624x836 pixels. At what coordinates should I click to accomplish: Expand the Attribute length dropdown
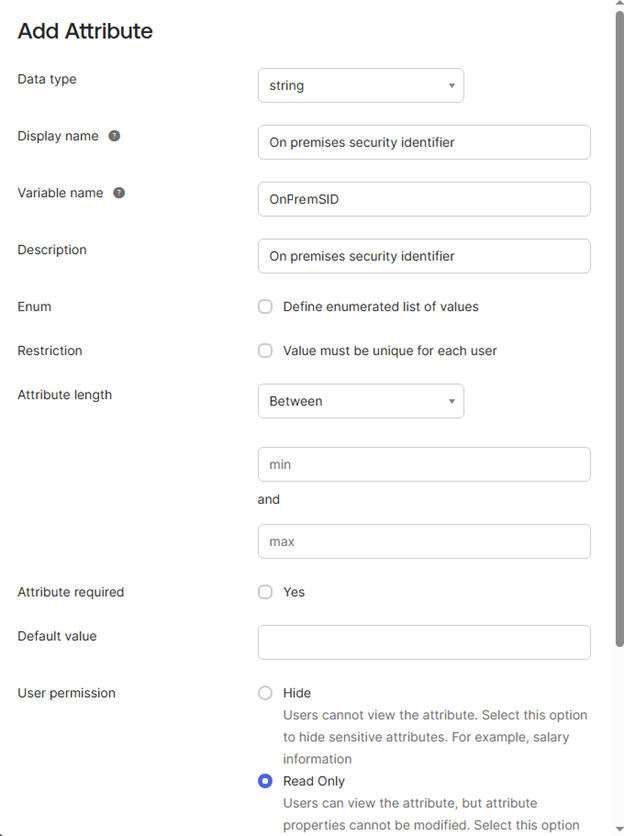point(360,401)
